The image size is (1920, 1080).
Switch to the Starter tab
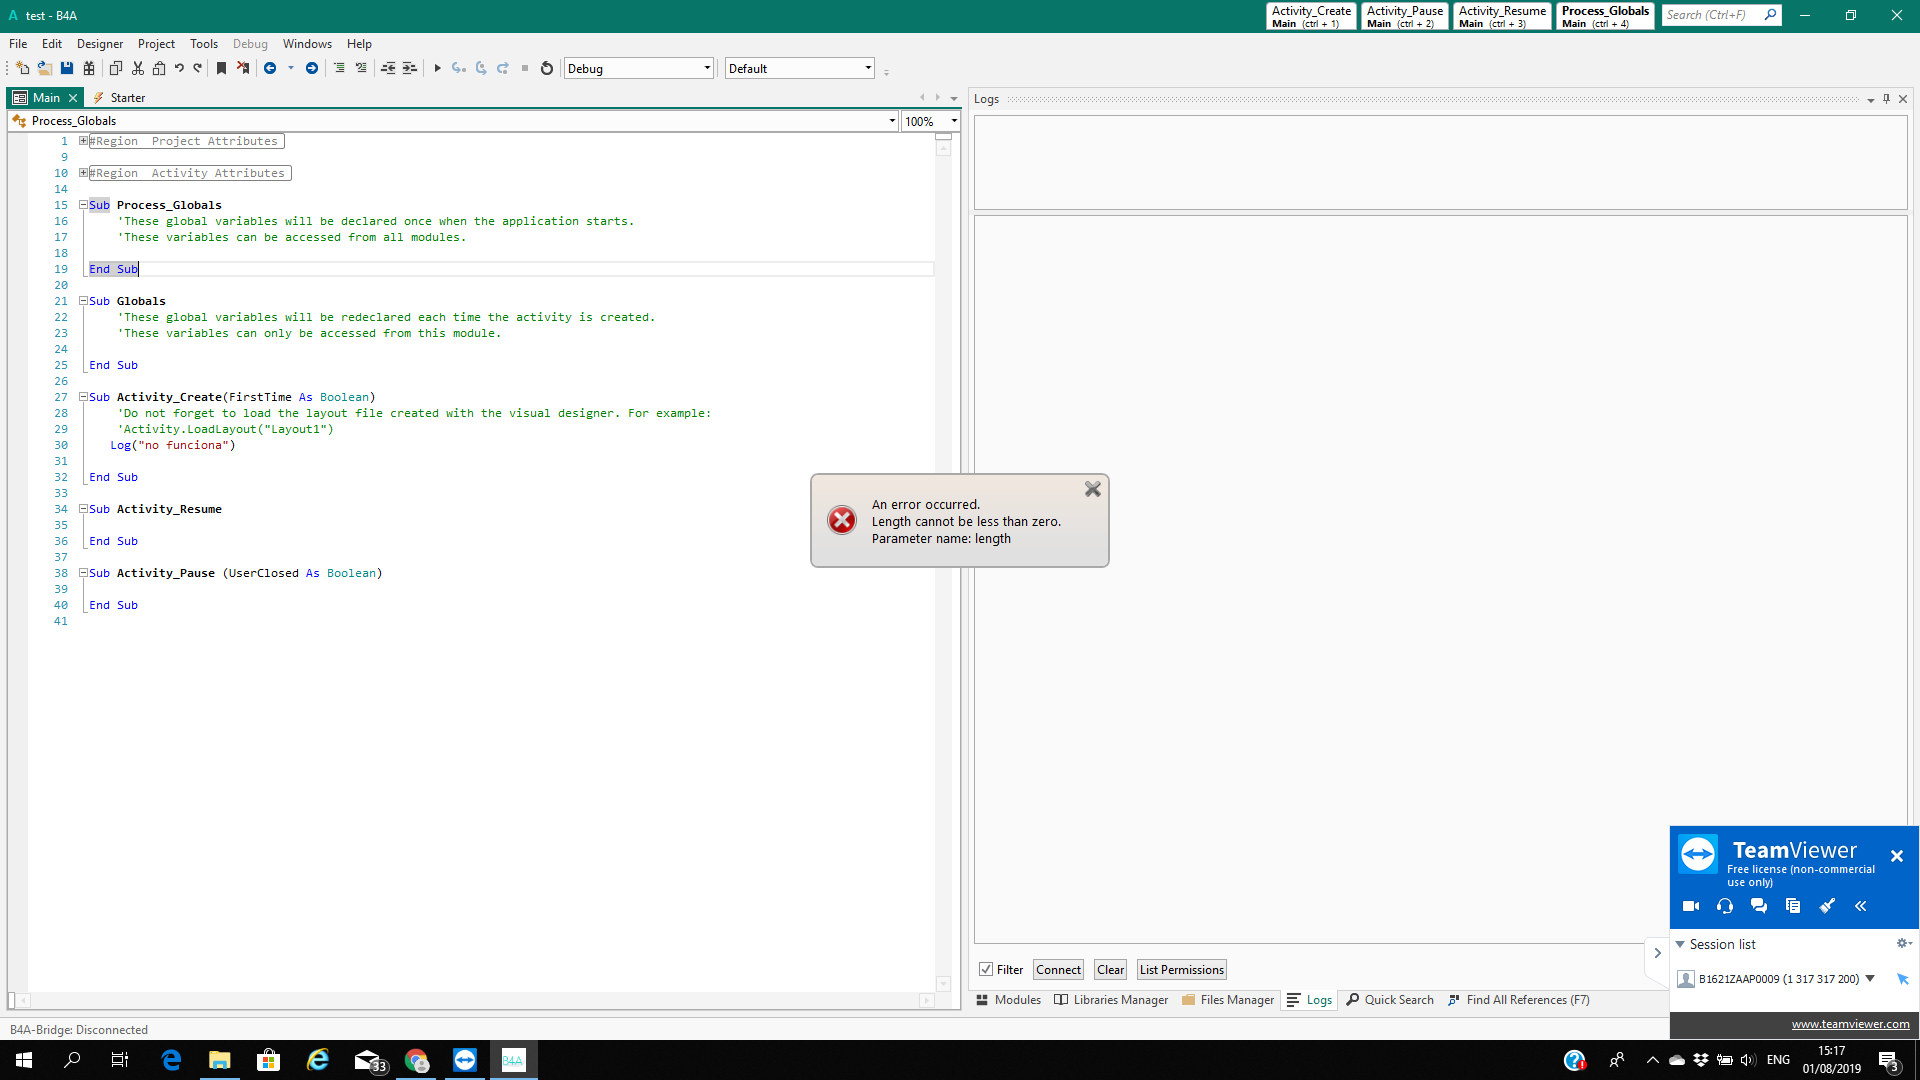[127, 98]
